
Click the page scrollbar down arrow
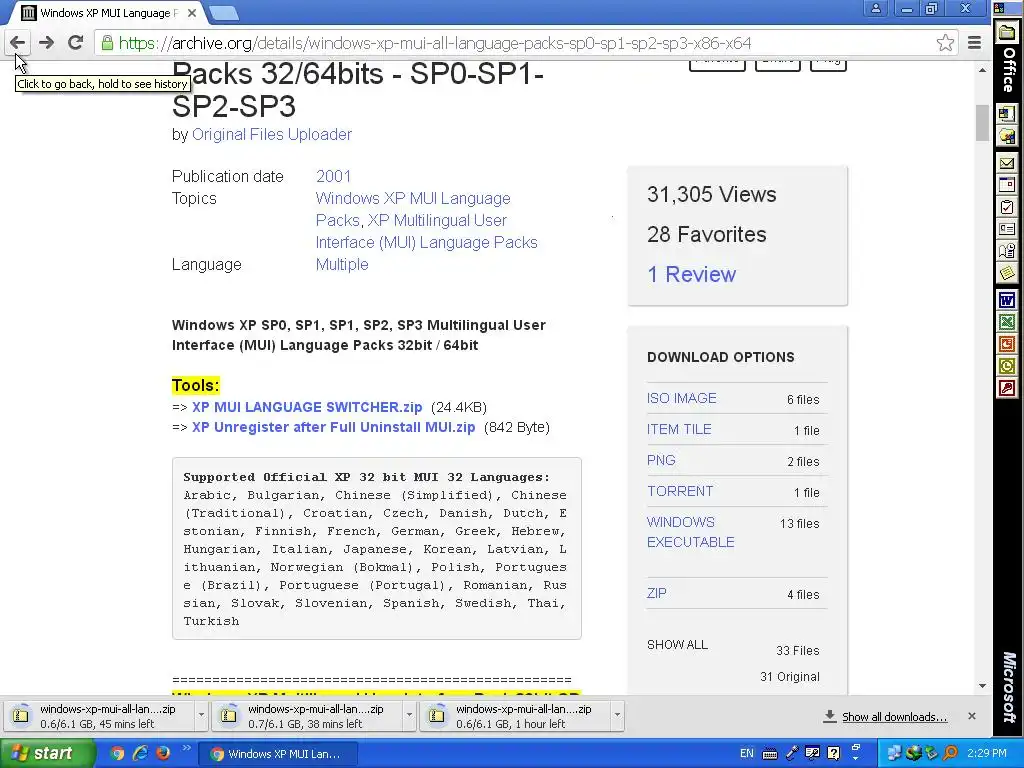(983, 686)
